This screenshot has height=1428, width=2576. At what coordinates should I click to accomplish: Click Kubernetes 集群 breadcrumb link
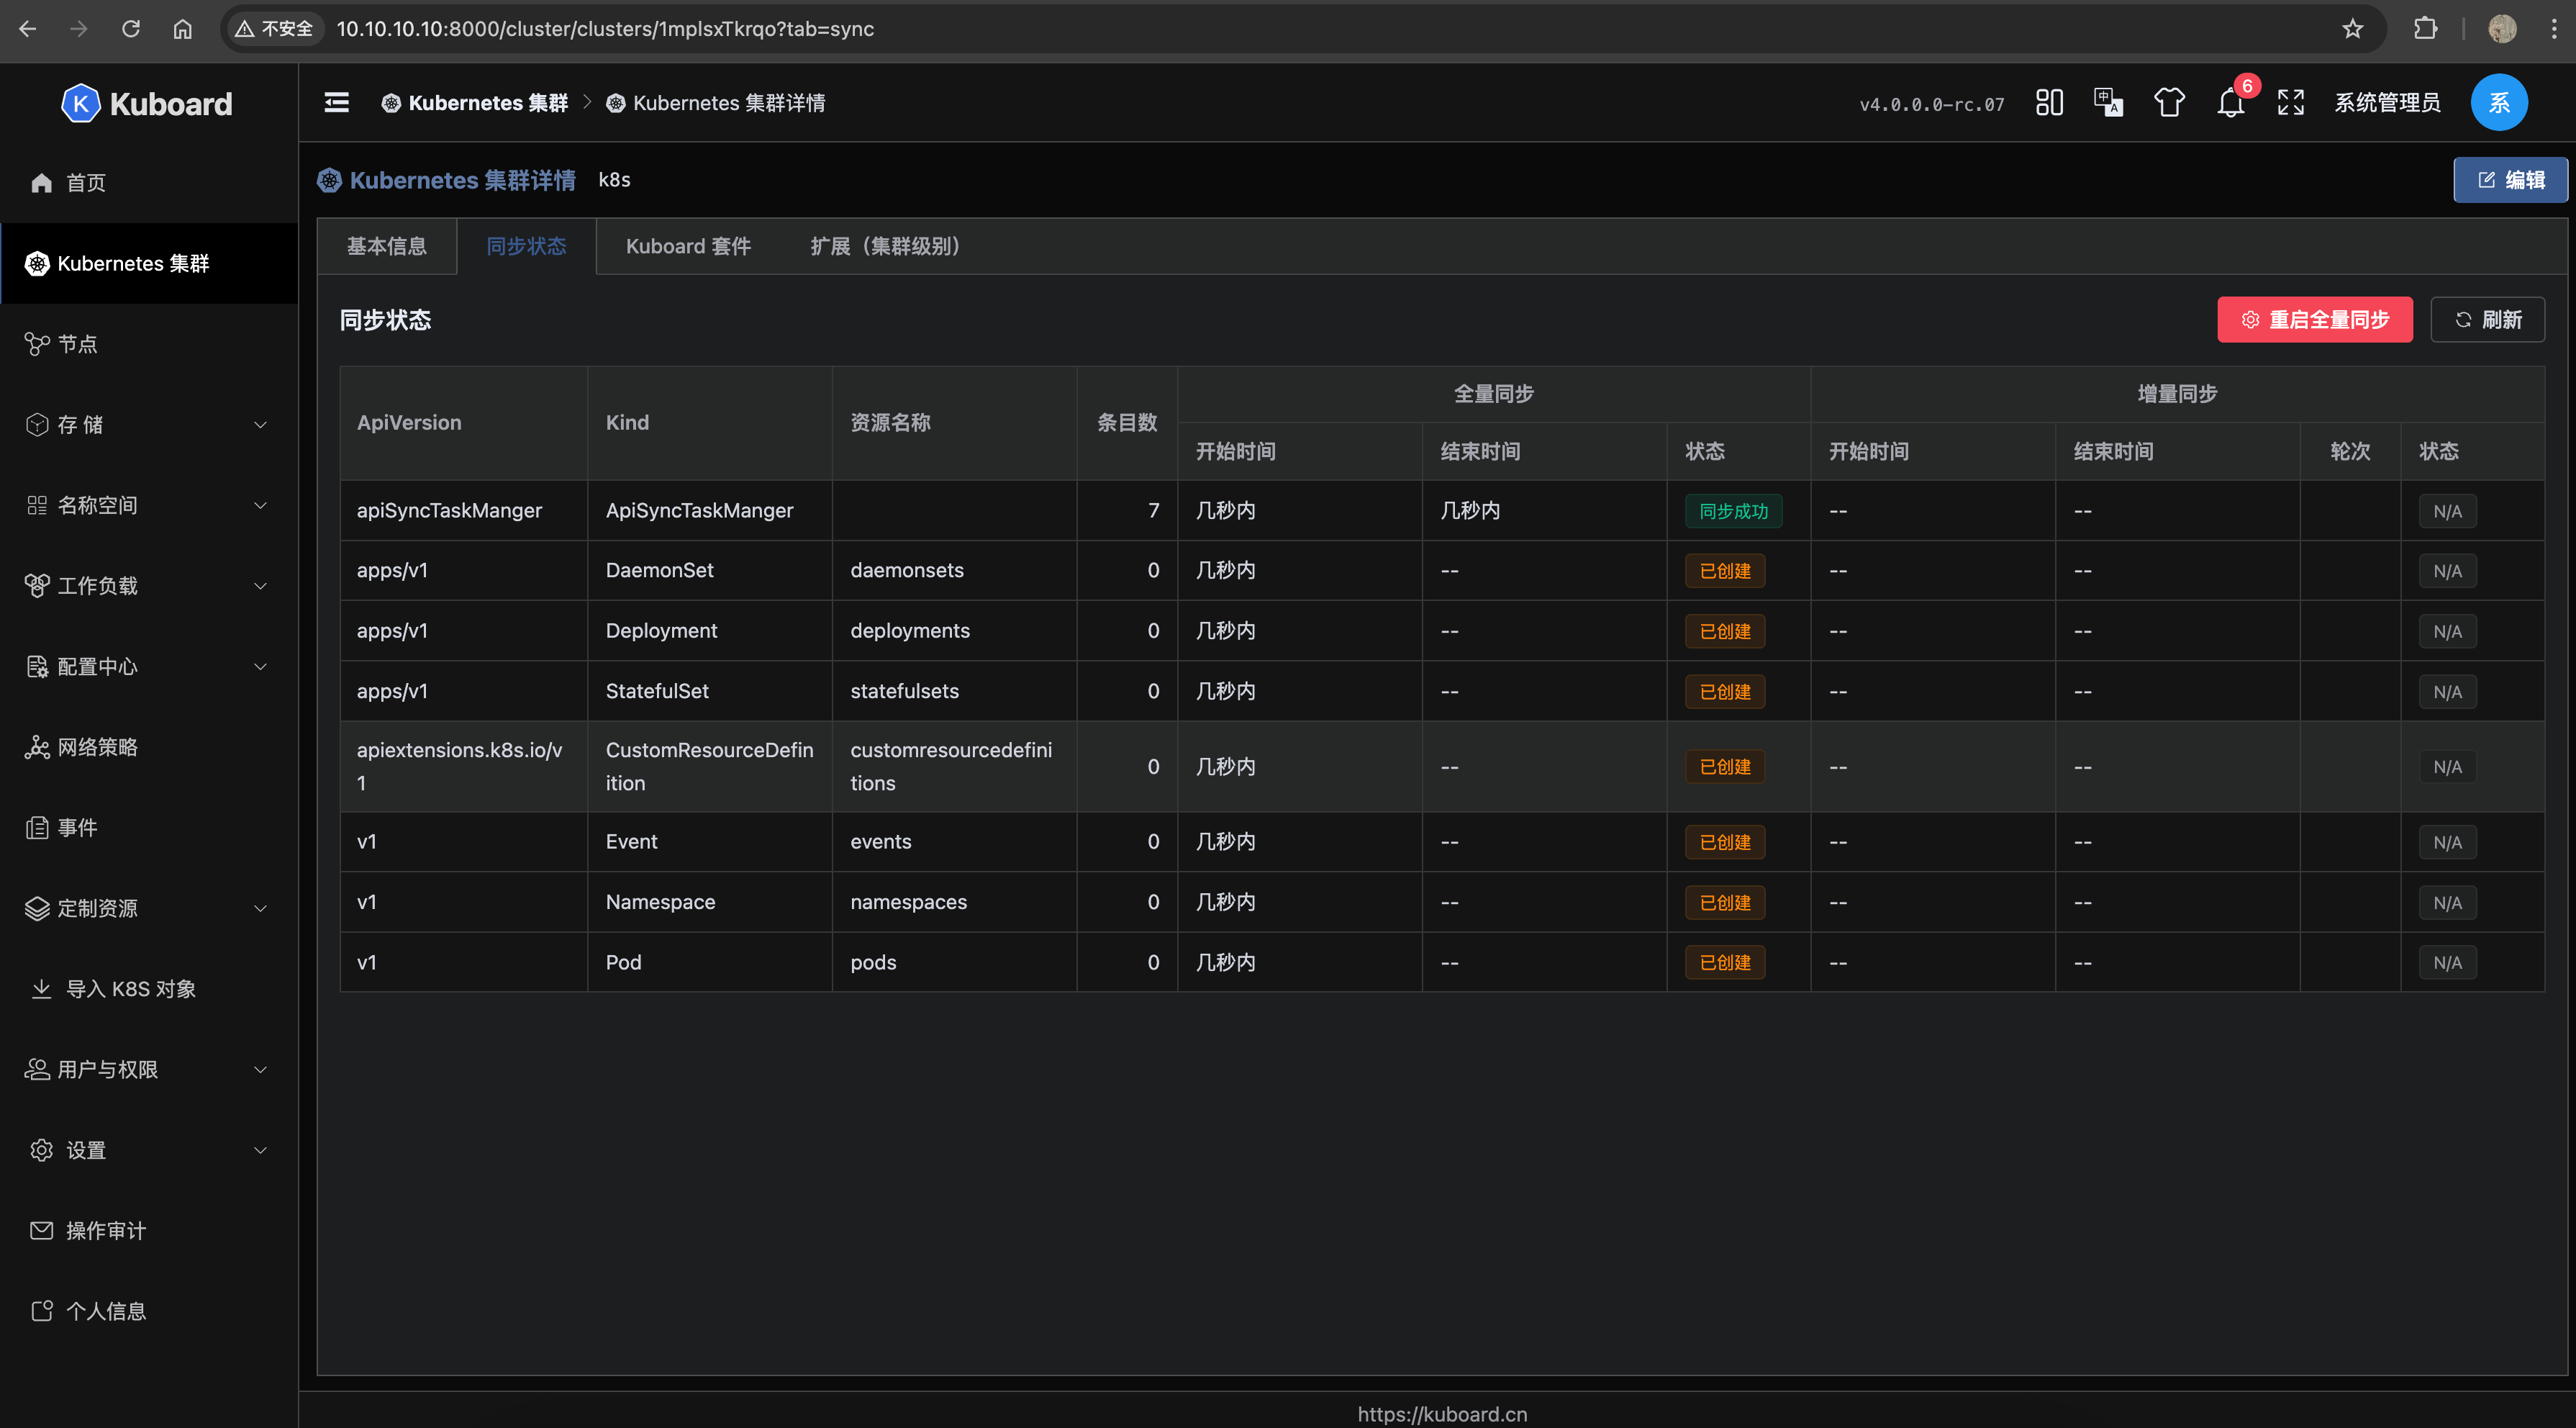(475, 103)
